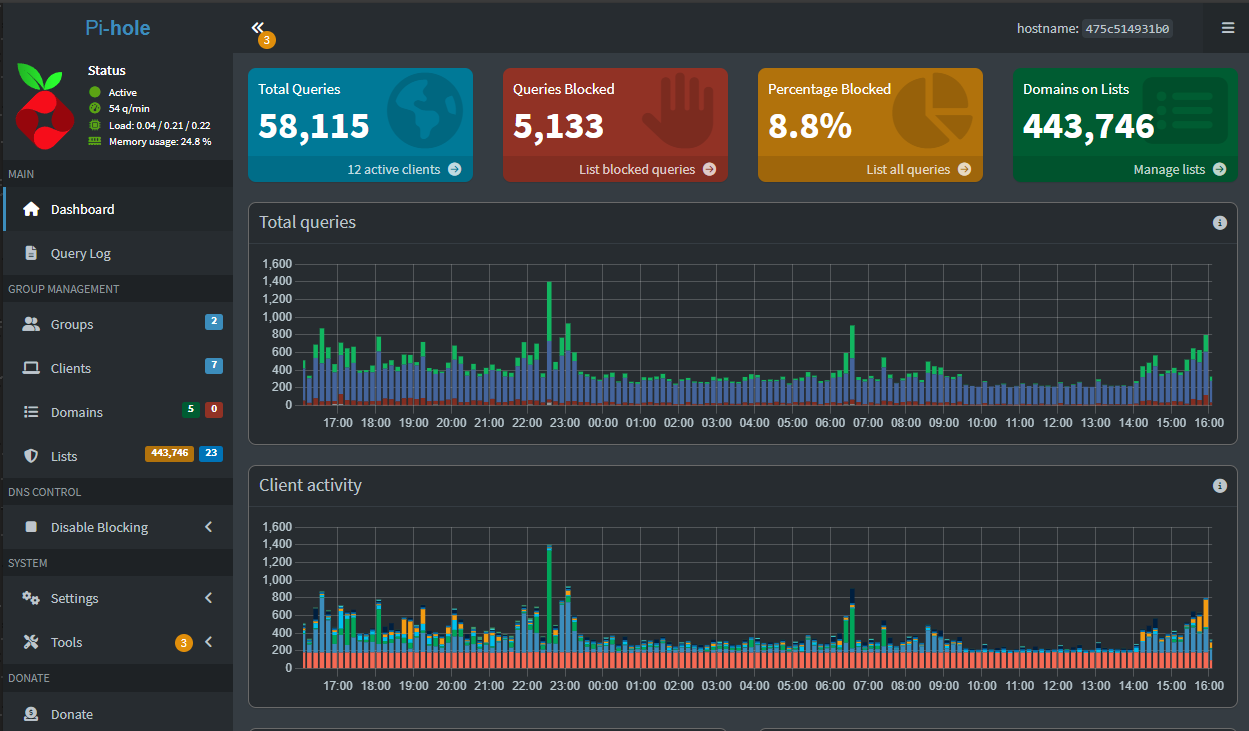Viewport: 1249px width, 731px height.
Task: Open the Dashboard home icon
Action: 30,208
